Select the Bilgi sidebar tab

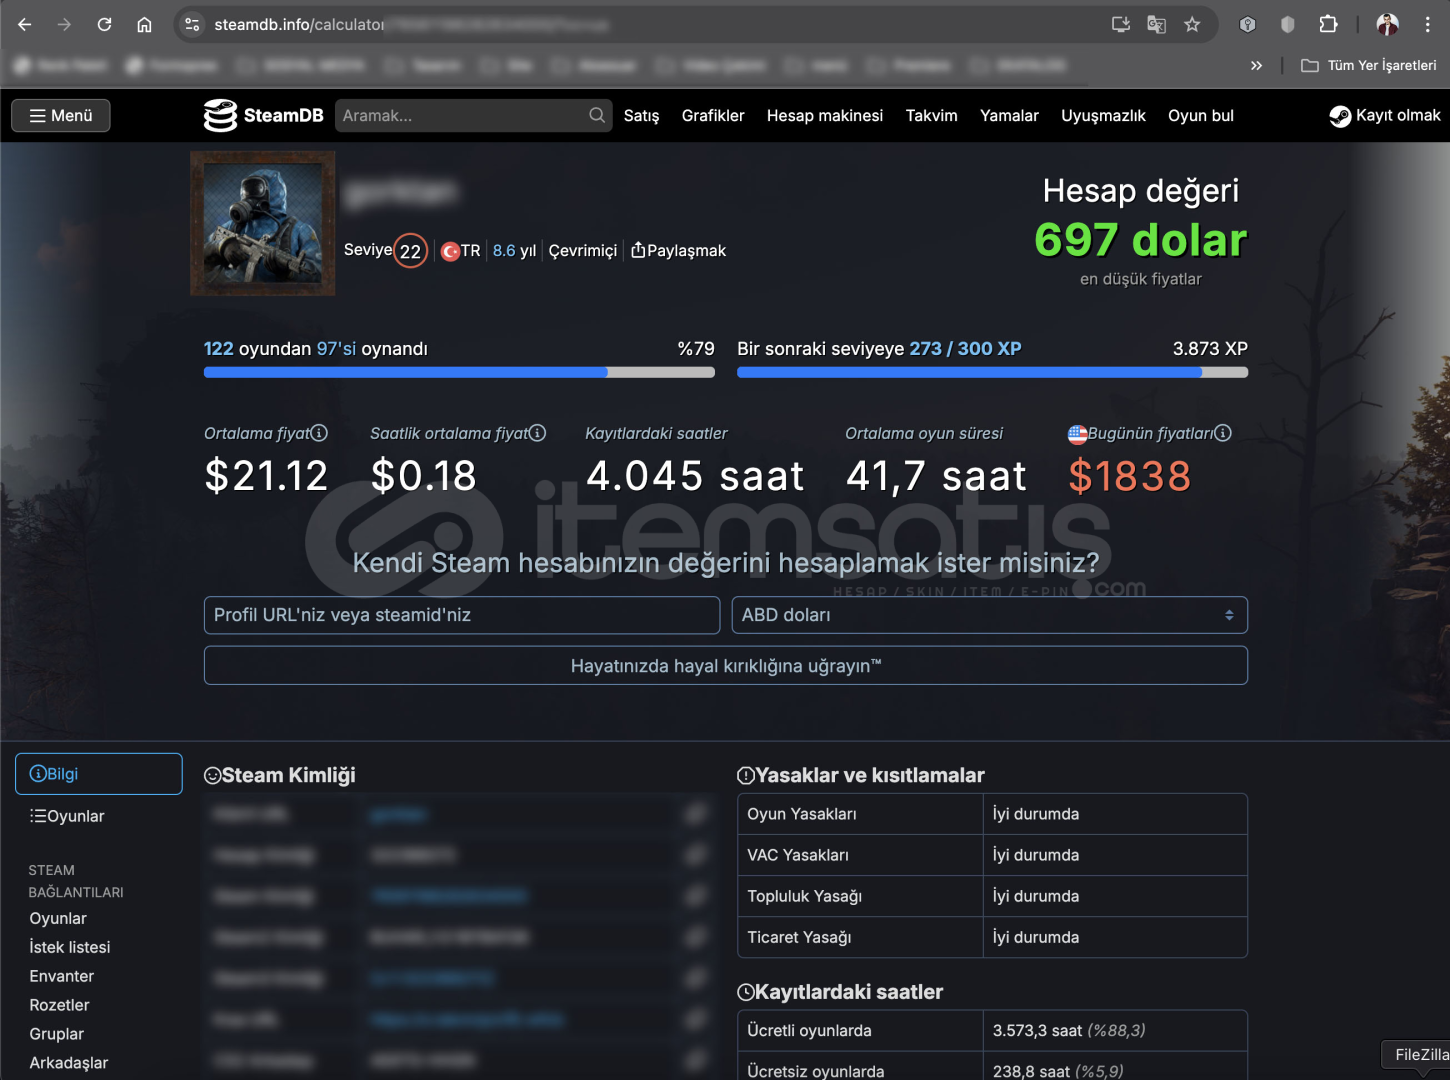99,774
